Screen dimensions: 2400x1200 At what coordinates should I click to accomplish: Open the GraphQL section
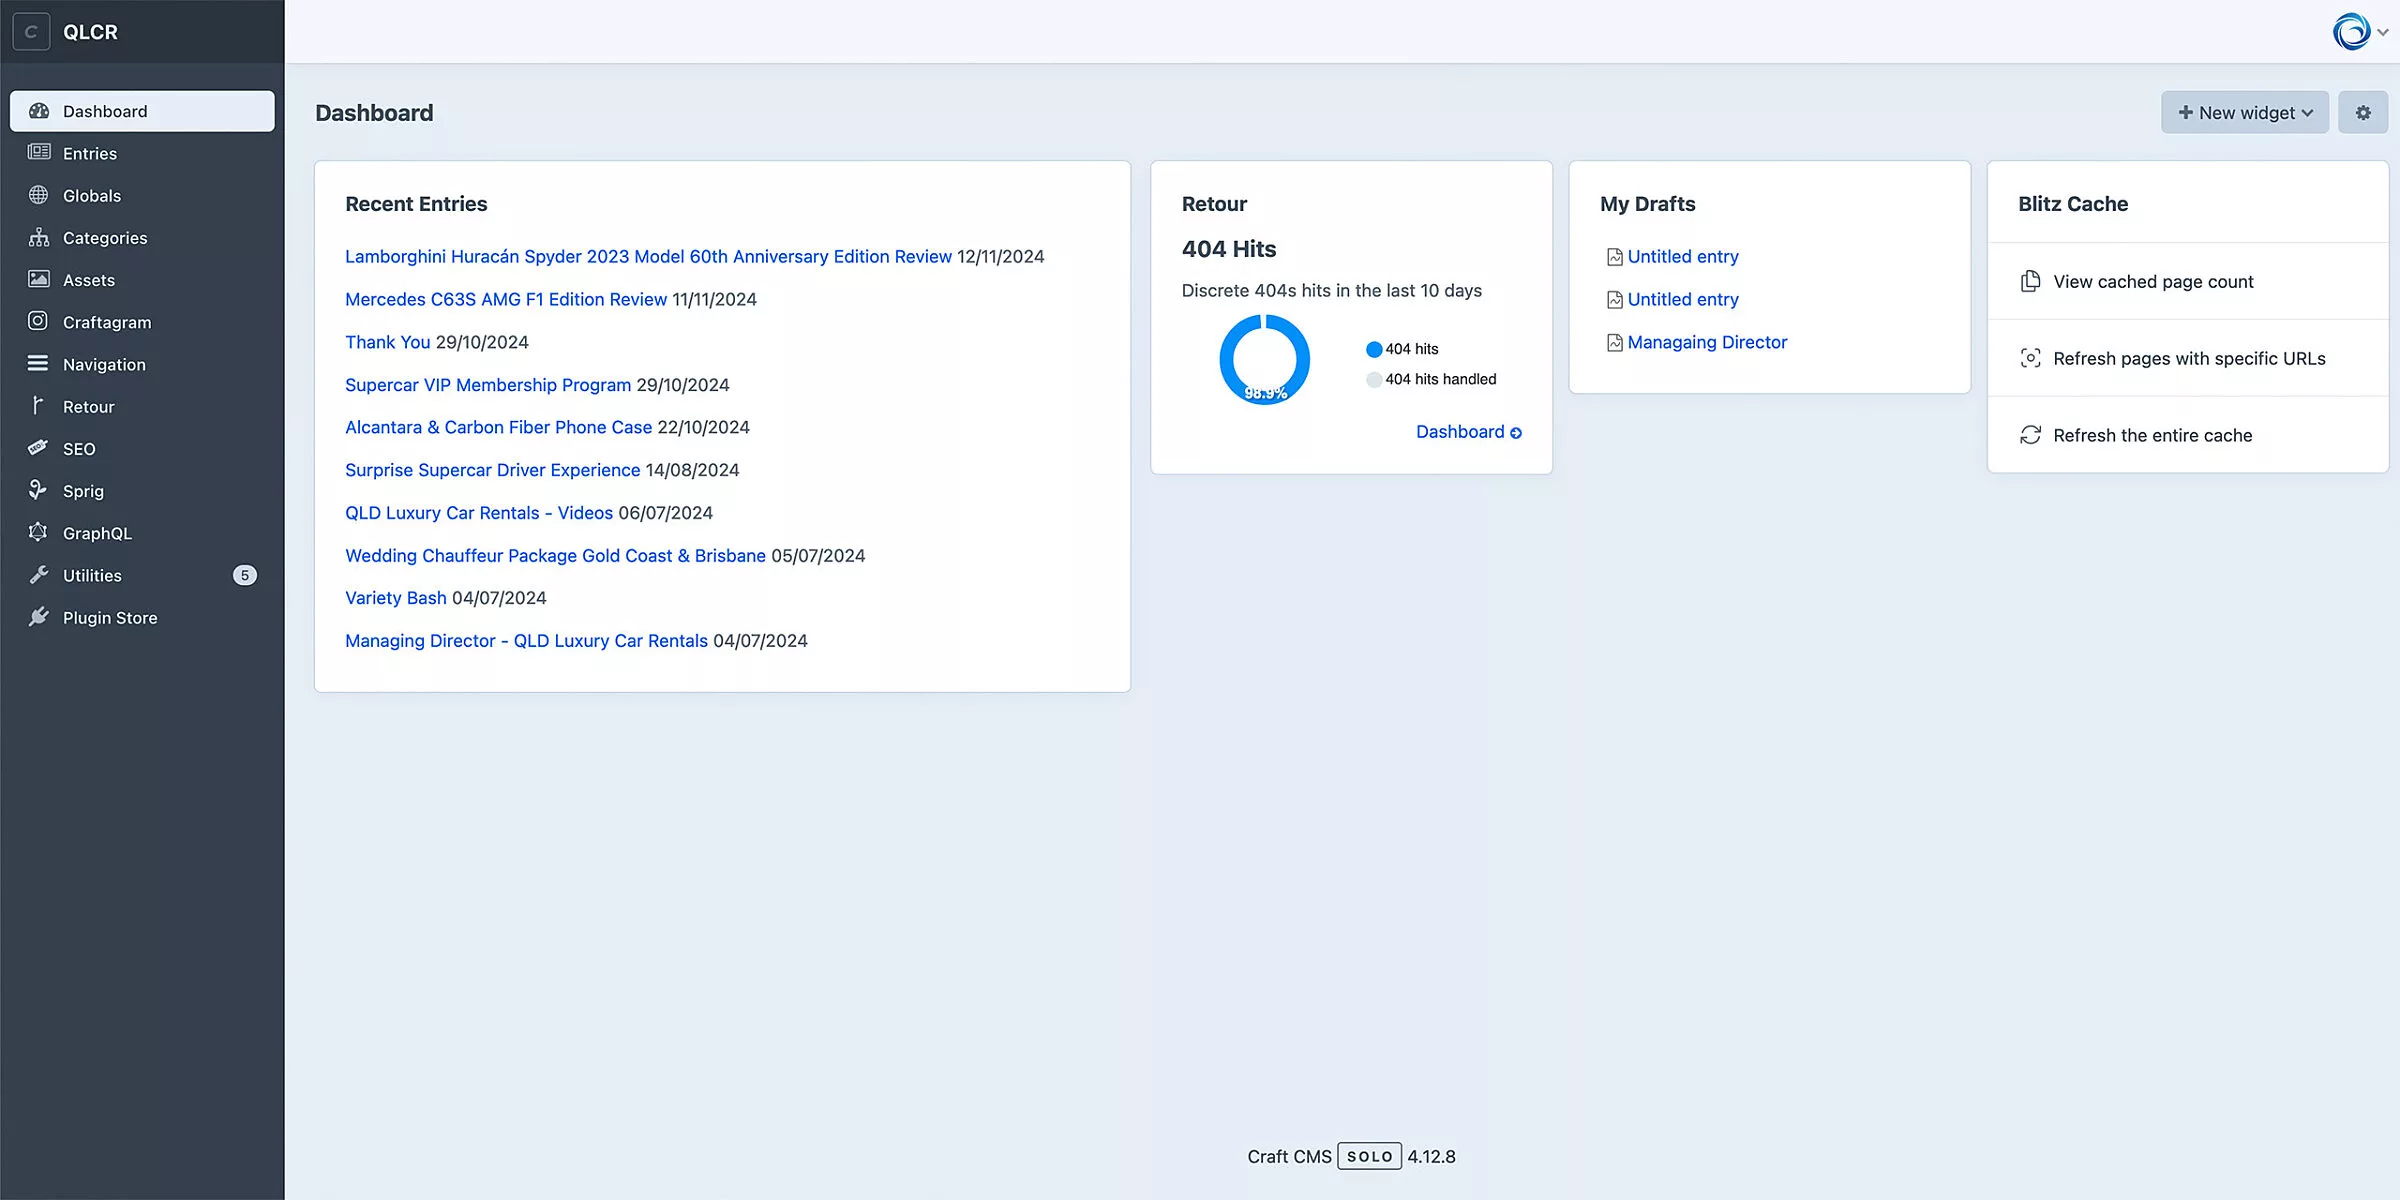(x=142, y=532)
